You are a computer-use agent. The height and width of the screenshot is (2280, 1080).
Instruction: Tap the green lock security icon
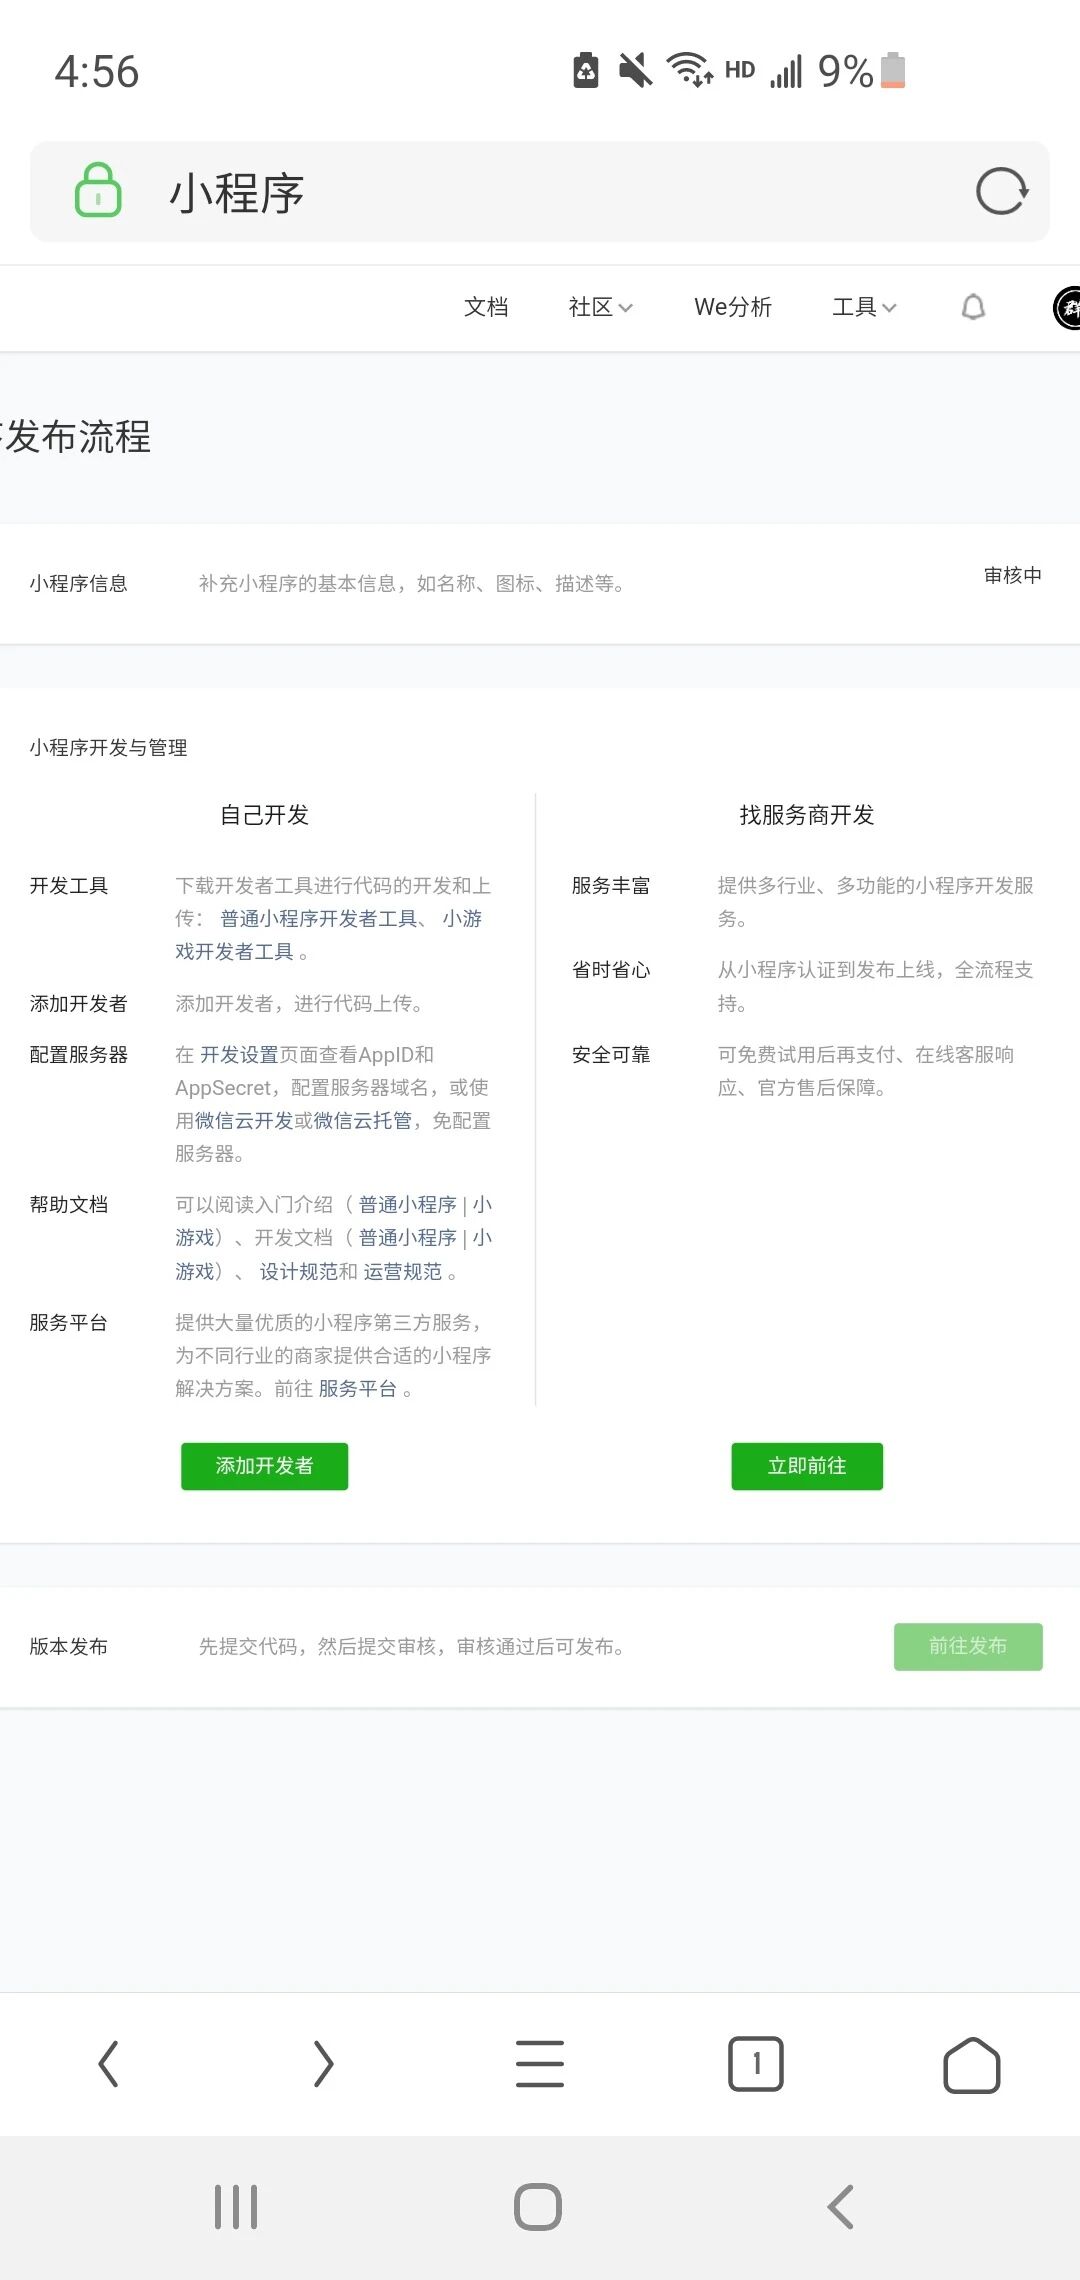pyautogui.click(x=98, y=190)
